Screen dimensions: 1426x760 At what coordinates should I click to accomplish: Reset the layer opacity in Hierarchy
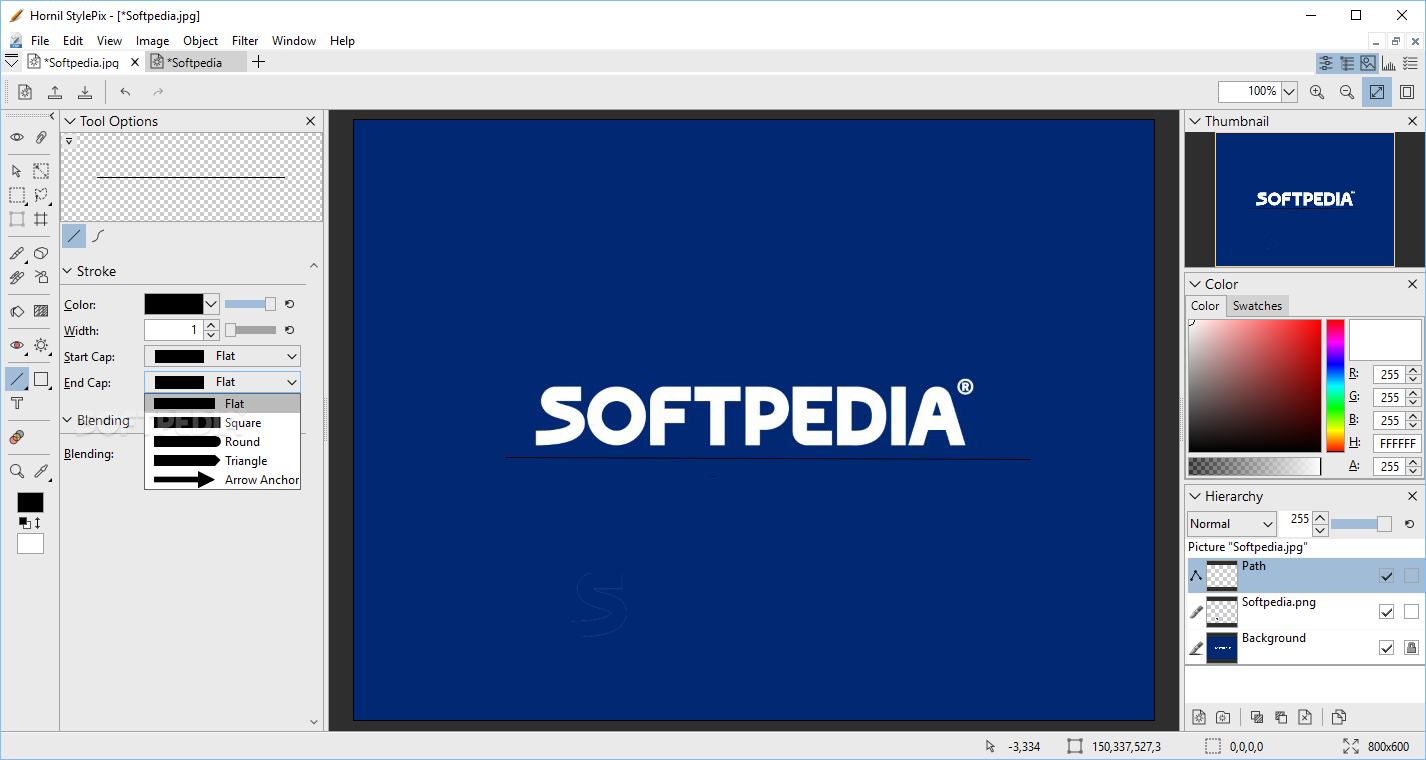(1409, 524)
